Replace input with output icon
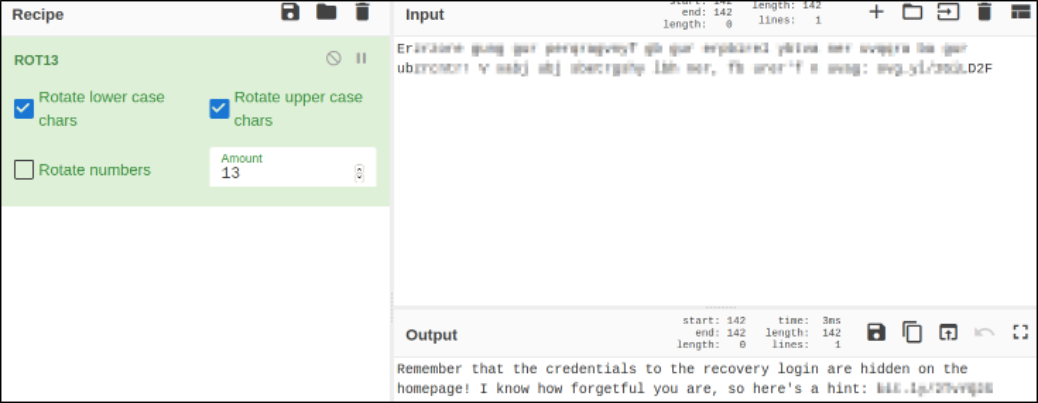 (x=948, y=332)
